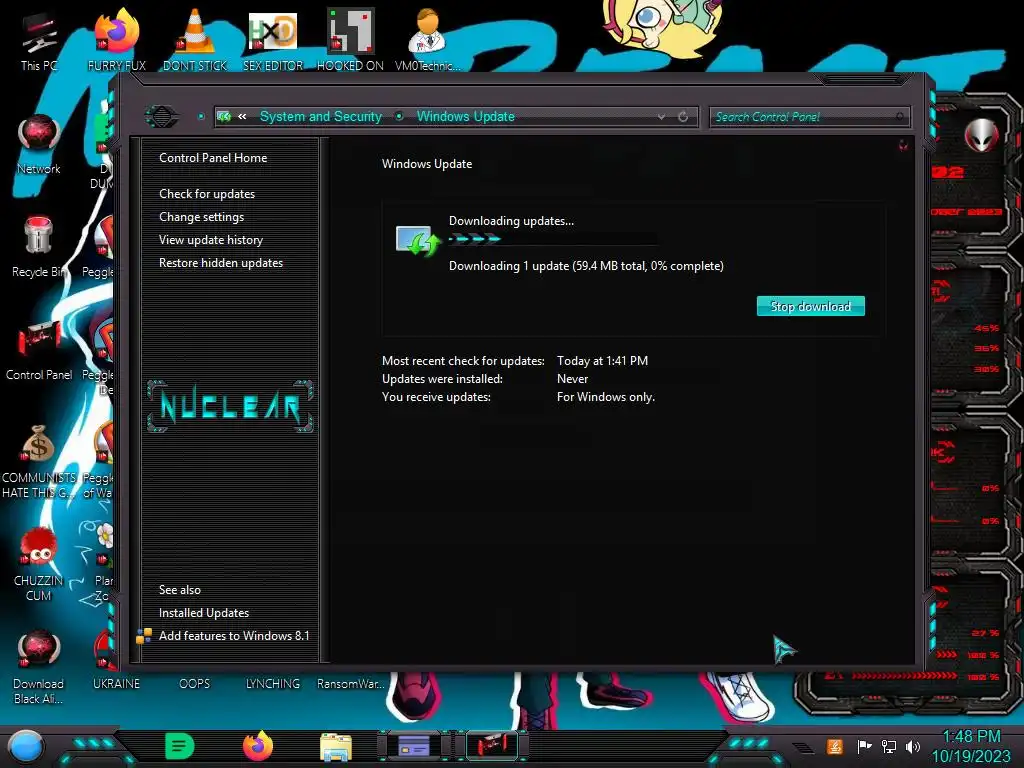Click Restore hidden updates
This screenshot has height=768, width=1024.
221,263
